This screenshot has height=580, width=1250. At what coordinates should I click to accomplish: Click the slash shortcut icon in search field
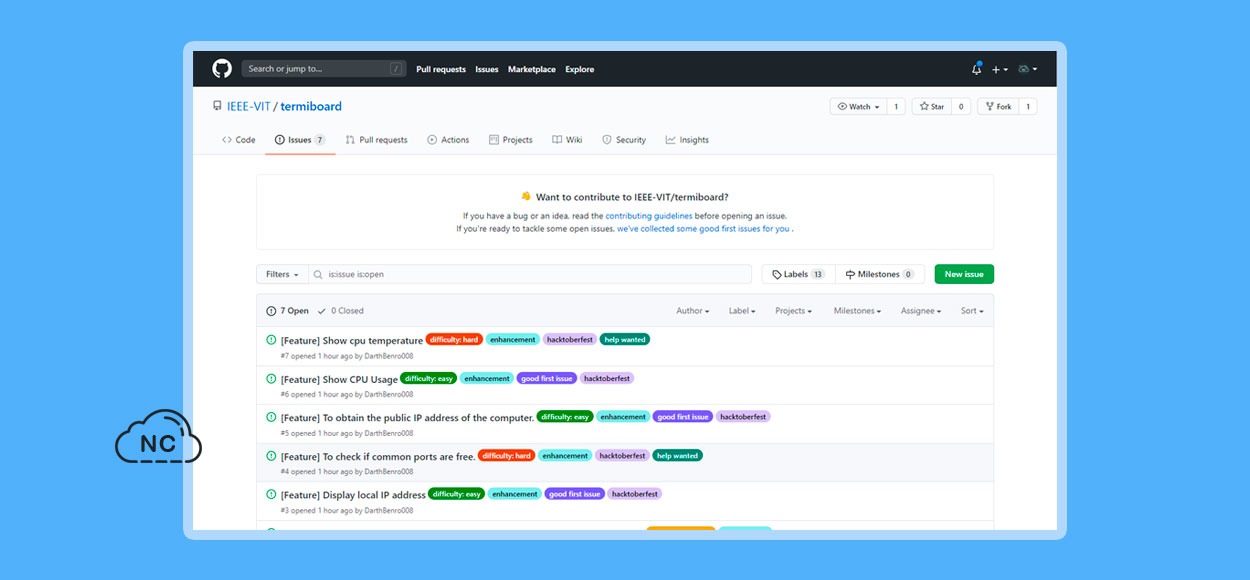397,69
